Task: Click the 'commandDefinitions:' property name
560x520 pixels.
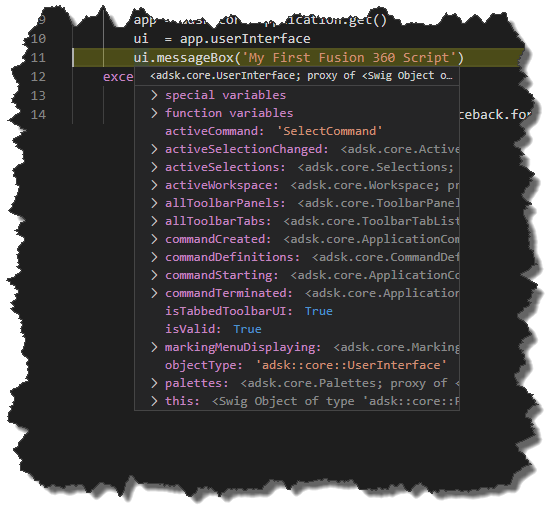Action: coord(232,257)
